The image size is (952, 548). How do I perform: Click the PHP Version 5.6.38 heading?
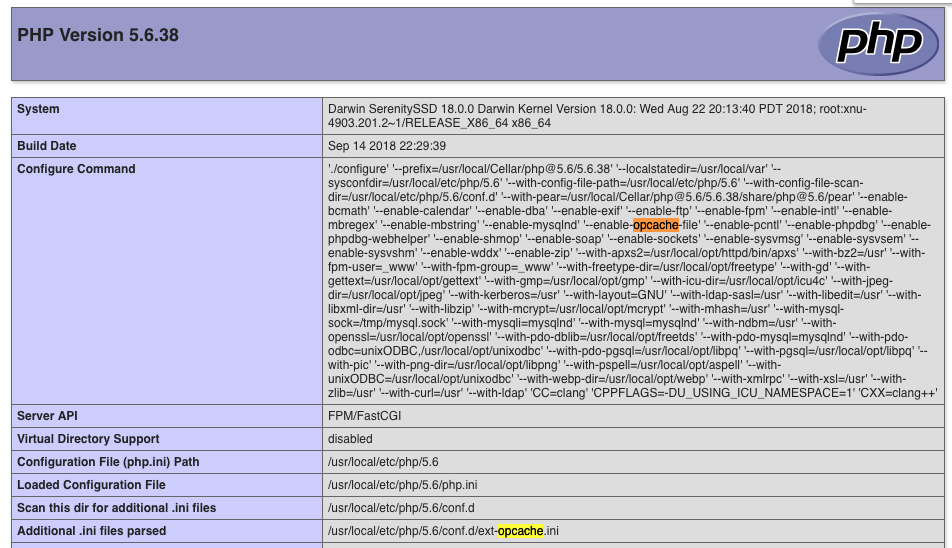(98, 35)
